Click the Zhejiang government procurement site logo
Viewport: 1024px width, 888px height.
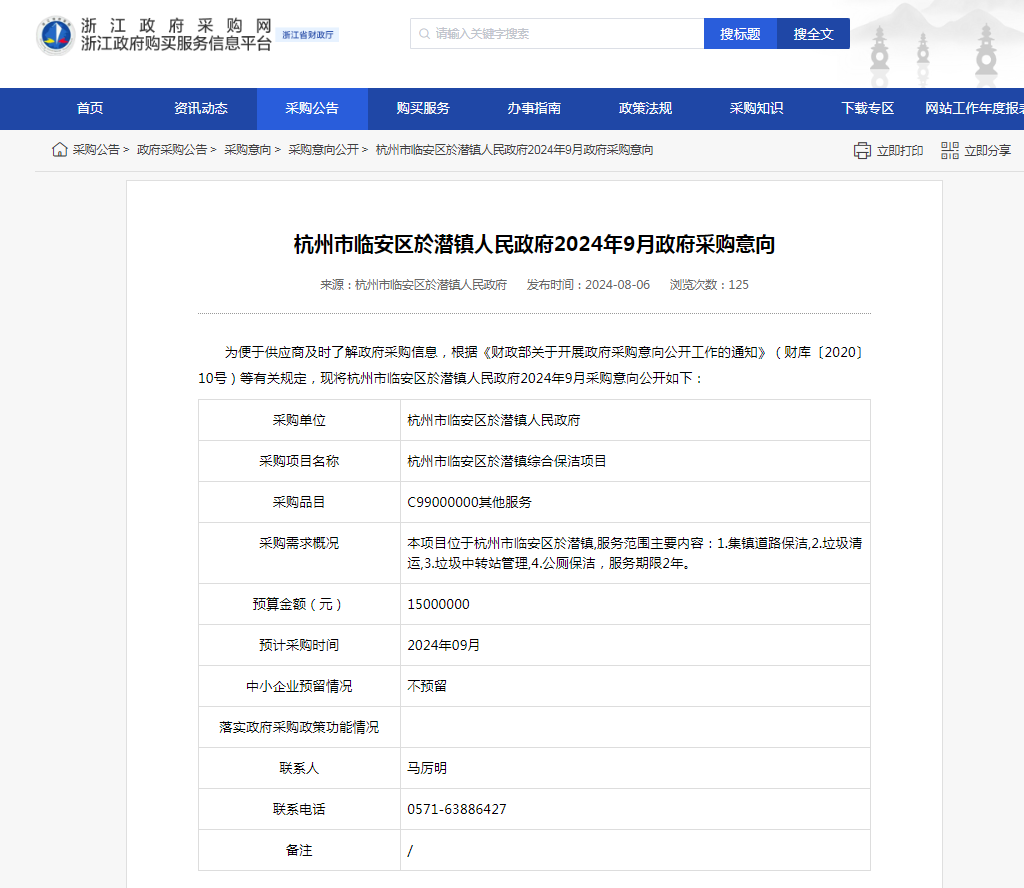56,35
